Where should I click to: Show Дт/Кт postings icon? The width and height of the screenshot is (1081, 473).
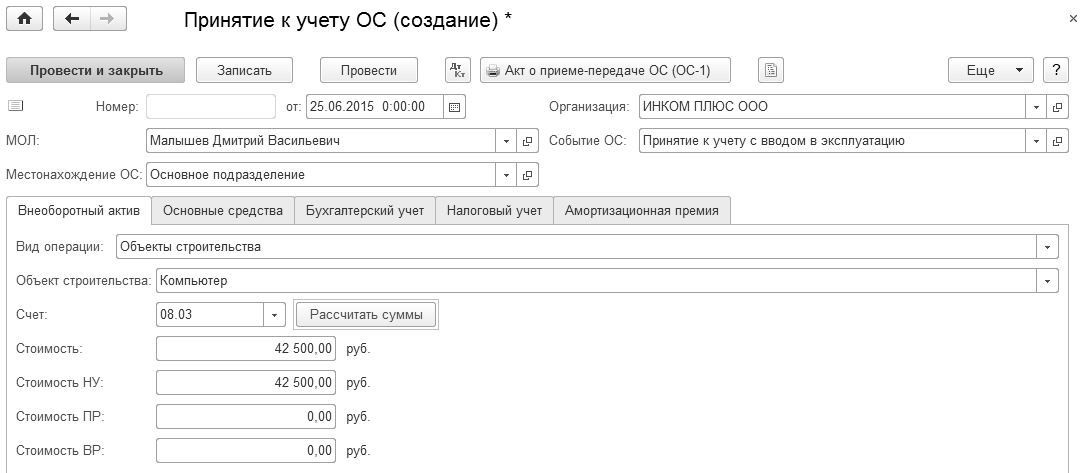[x=458, y=70]
